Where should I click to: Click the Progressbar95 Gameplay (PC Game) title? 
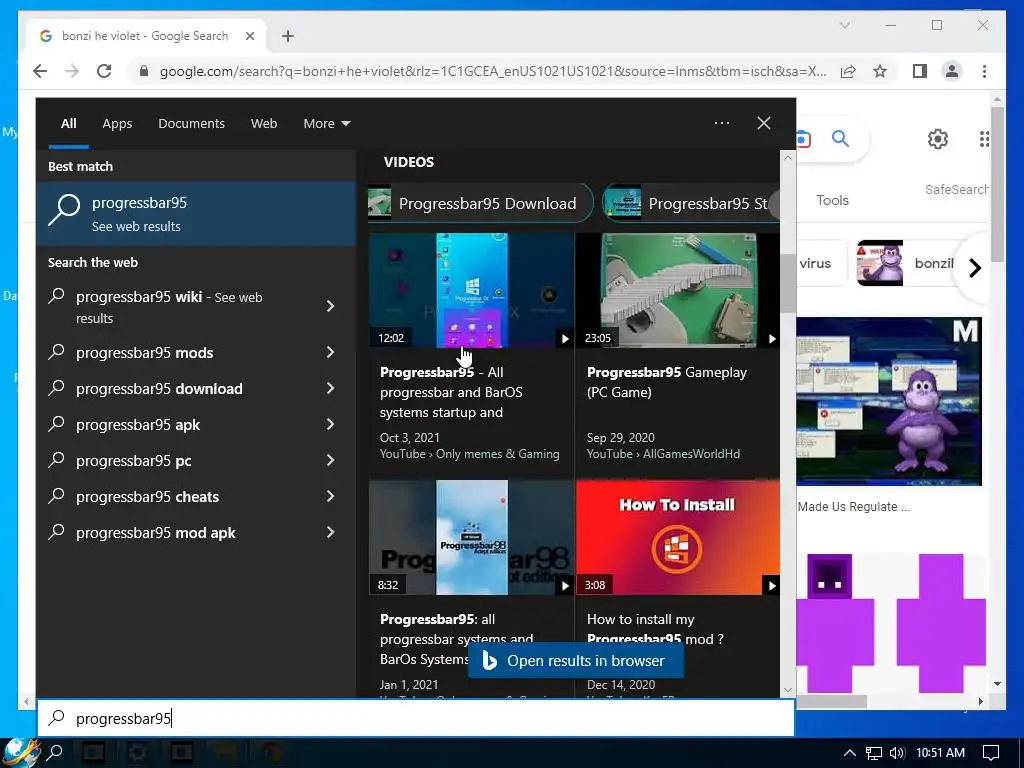click(x=666, y=382)
